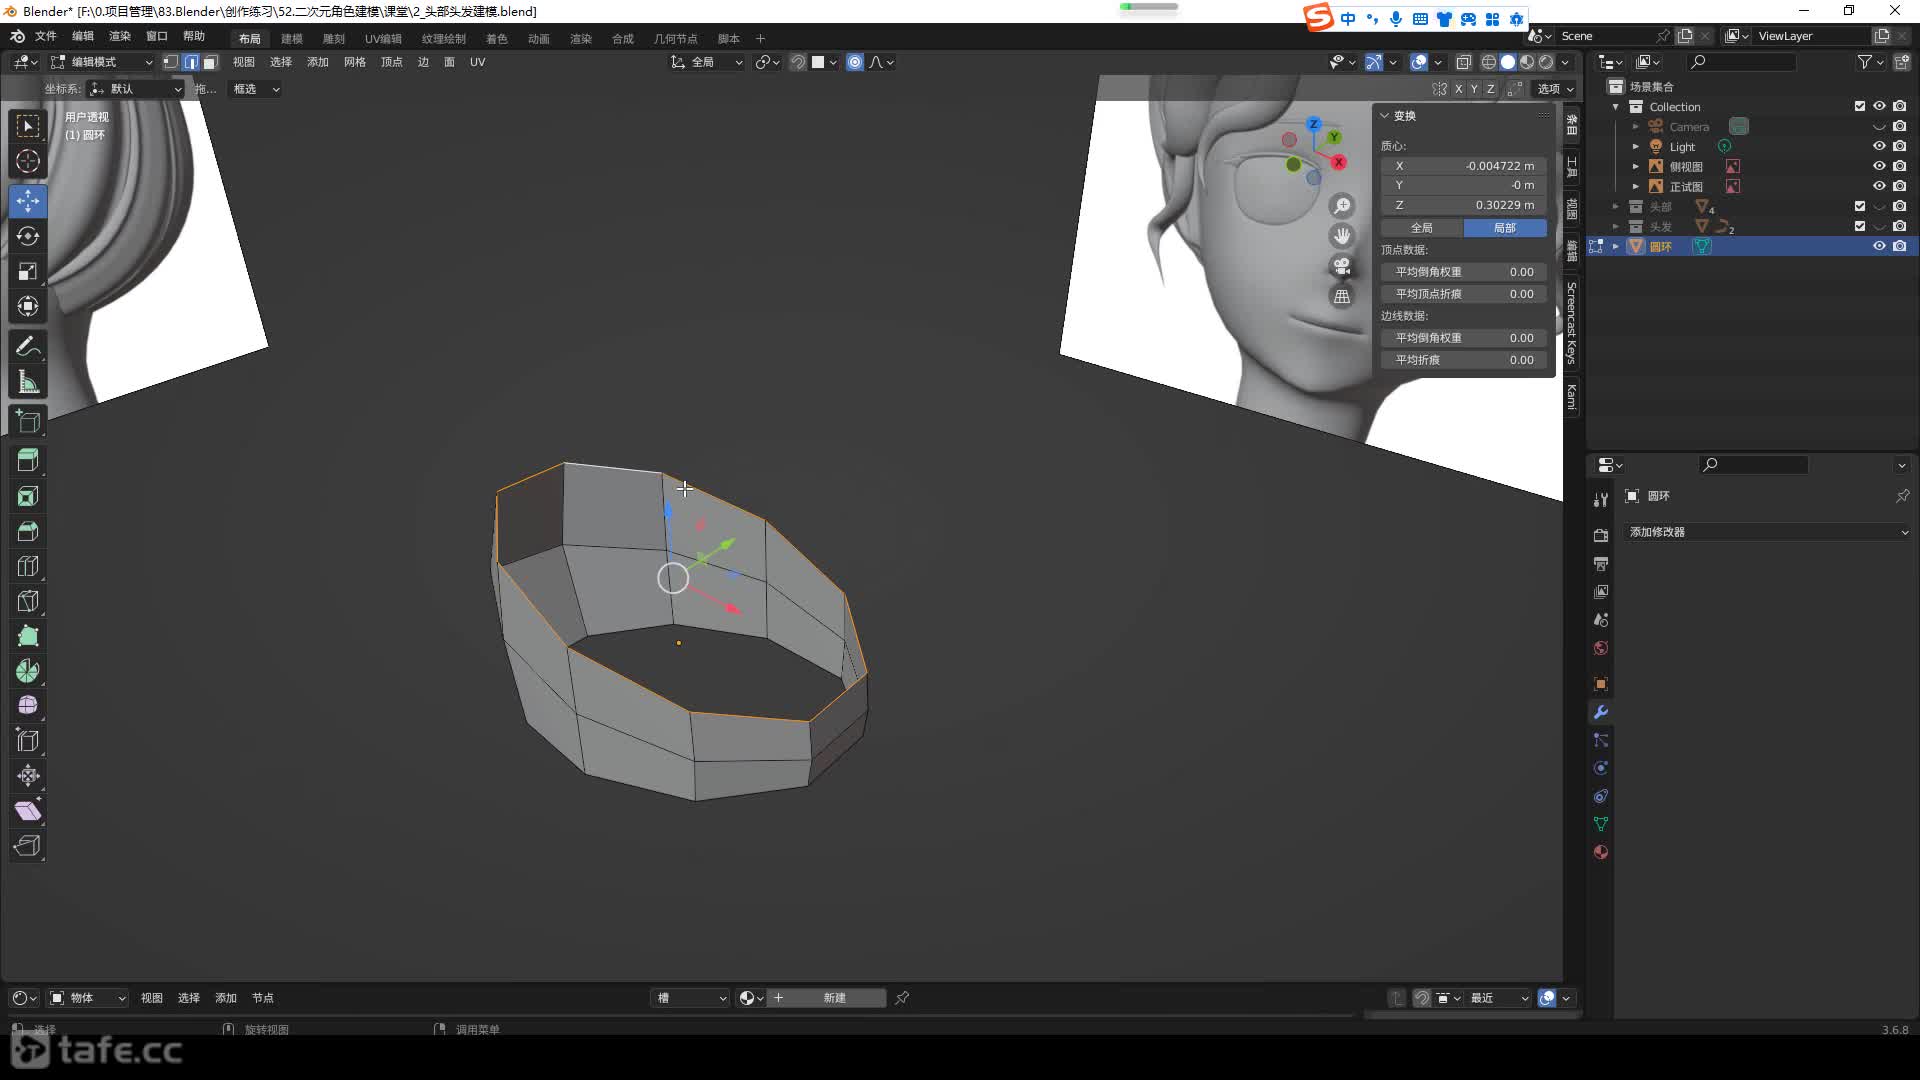1920x1080 pixels.
Task: Select the Box Select tool in toolbar
Action: coord(28,126)
